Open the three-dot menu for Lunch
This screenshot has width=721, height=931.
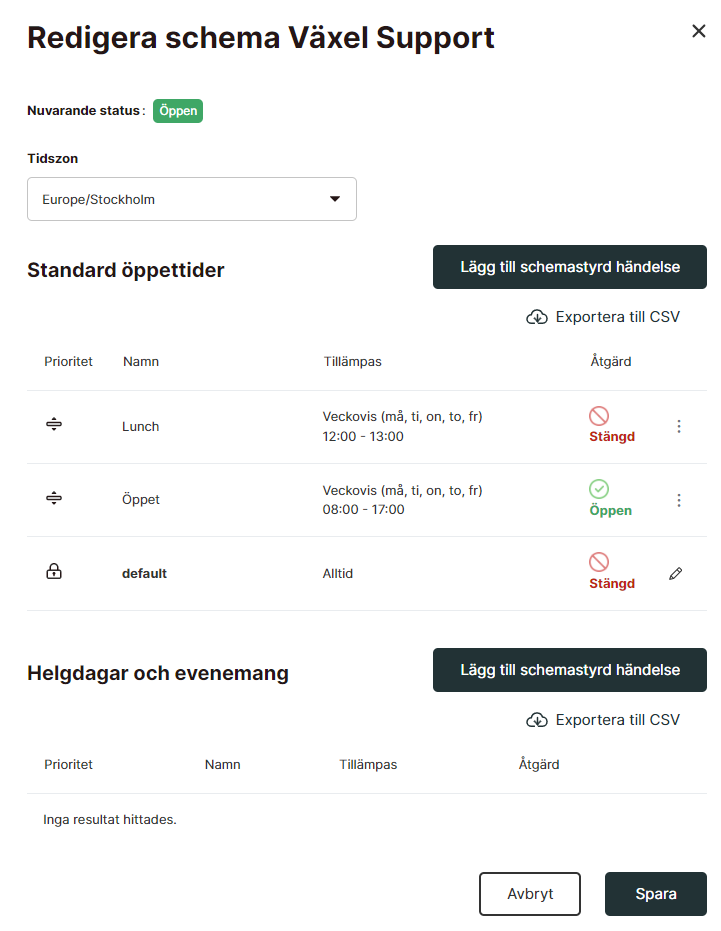click(x=679, y=426)
